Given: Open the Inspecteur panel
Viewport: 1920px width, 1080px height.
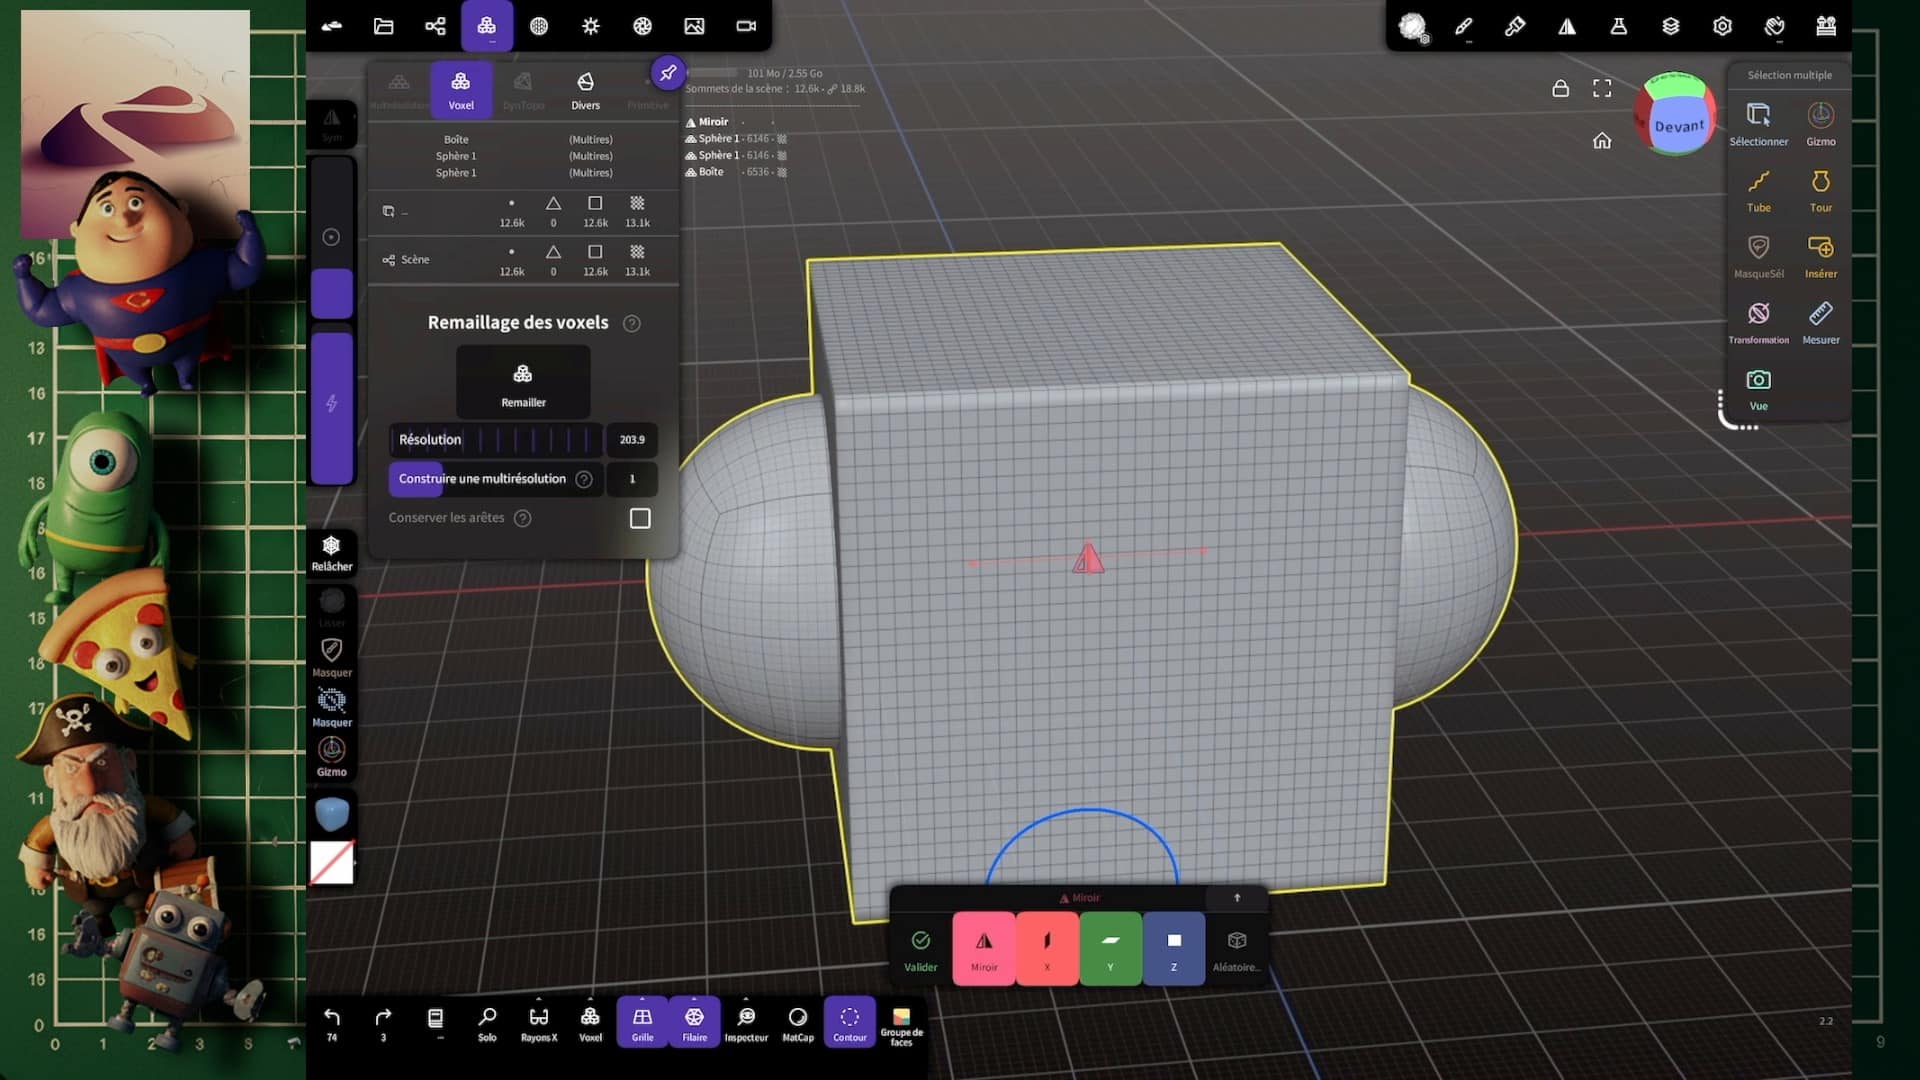Looking at the screenshot, I should pyautogui.click(x=746, y=1024).
